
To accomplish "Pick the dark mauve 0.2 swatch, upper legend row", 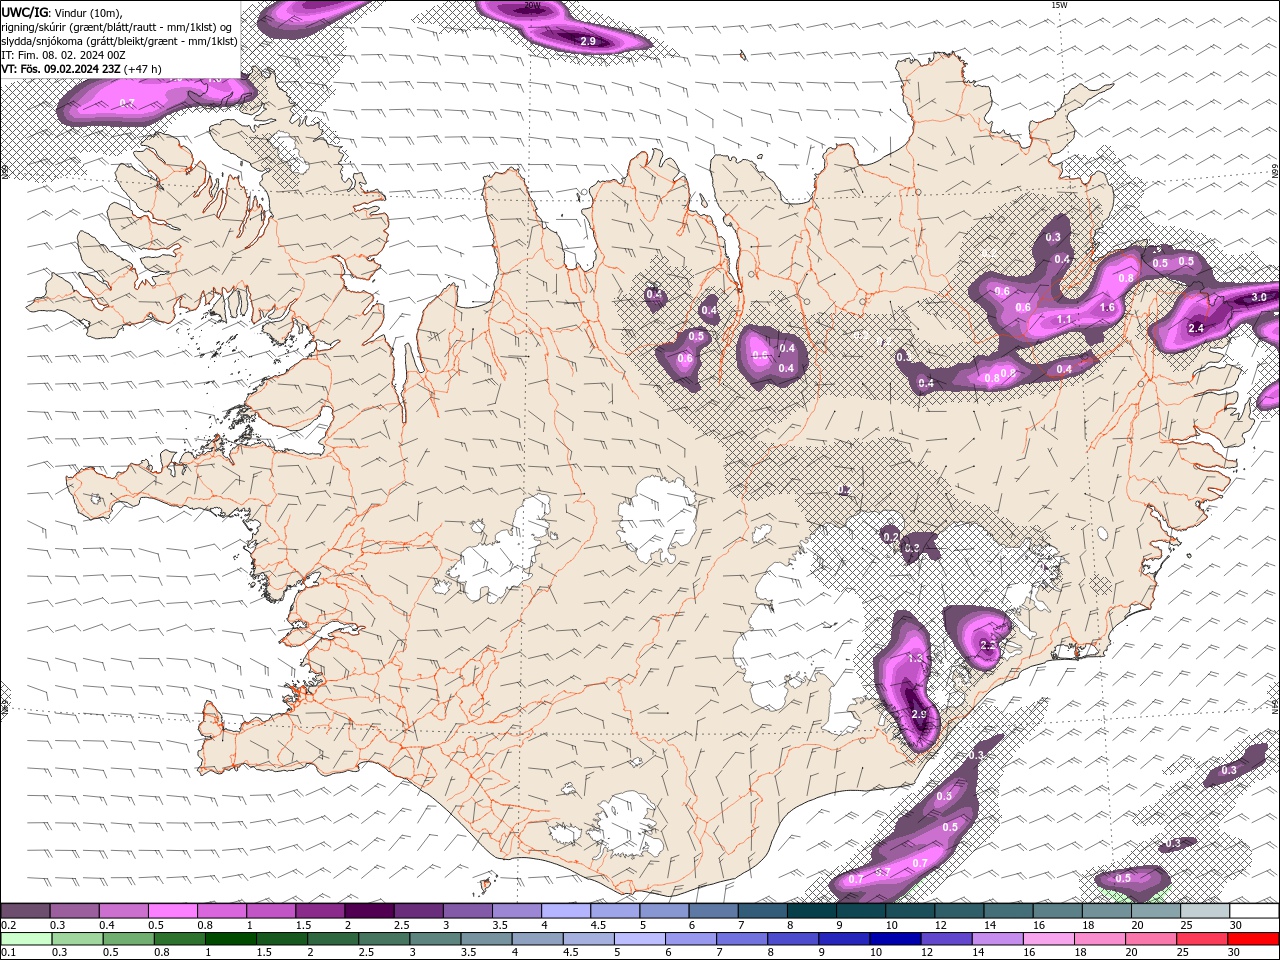I will click(x=25, y=911).
